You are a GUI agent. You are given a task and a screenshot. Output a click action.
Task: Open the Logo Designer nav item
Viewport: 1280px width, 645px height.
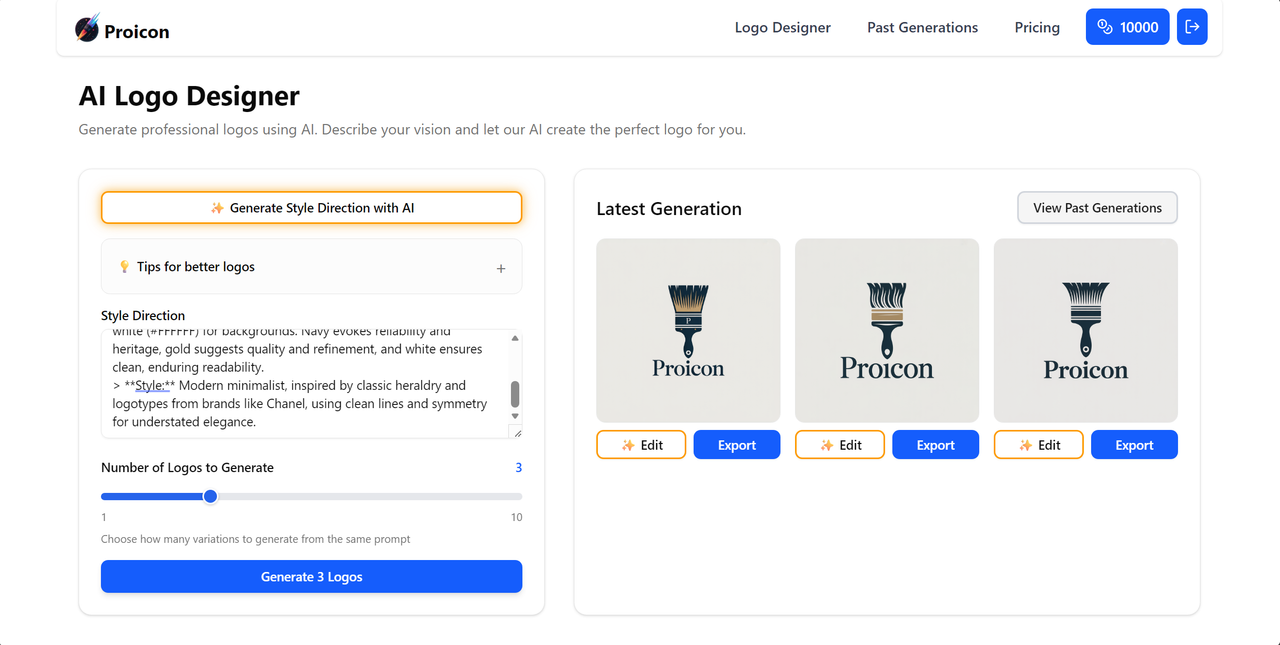(783, 27)
